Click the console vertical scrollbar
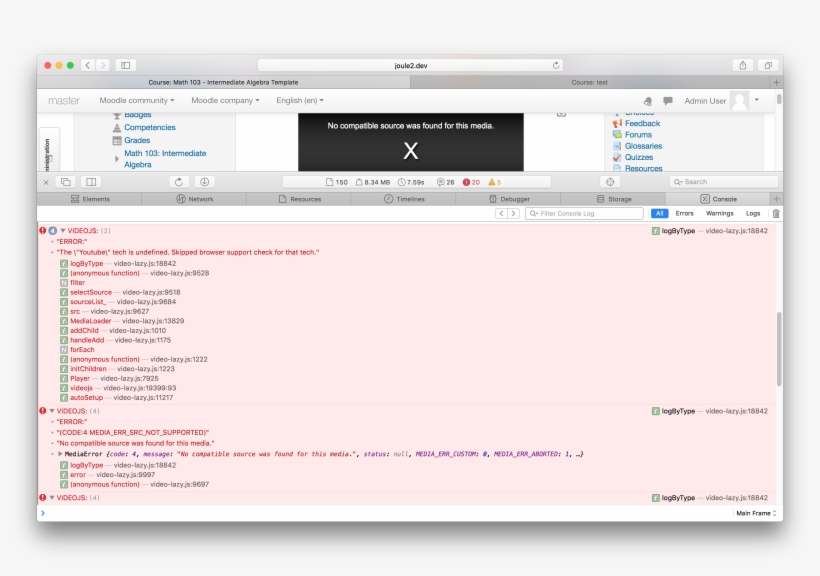 (778, 349)
